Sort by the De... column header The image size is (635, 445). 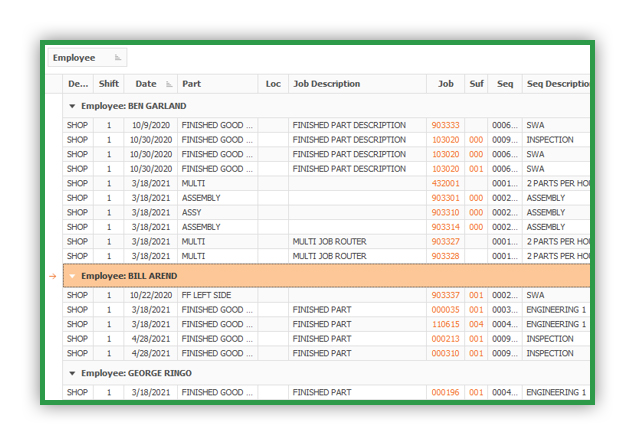(x=78, y=84)
